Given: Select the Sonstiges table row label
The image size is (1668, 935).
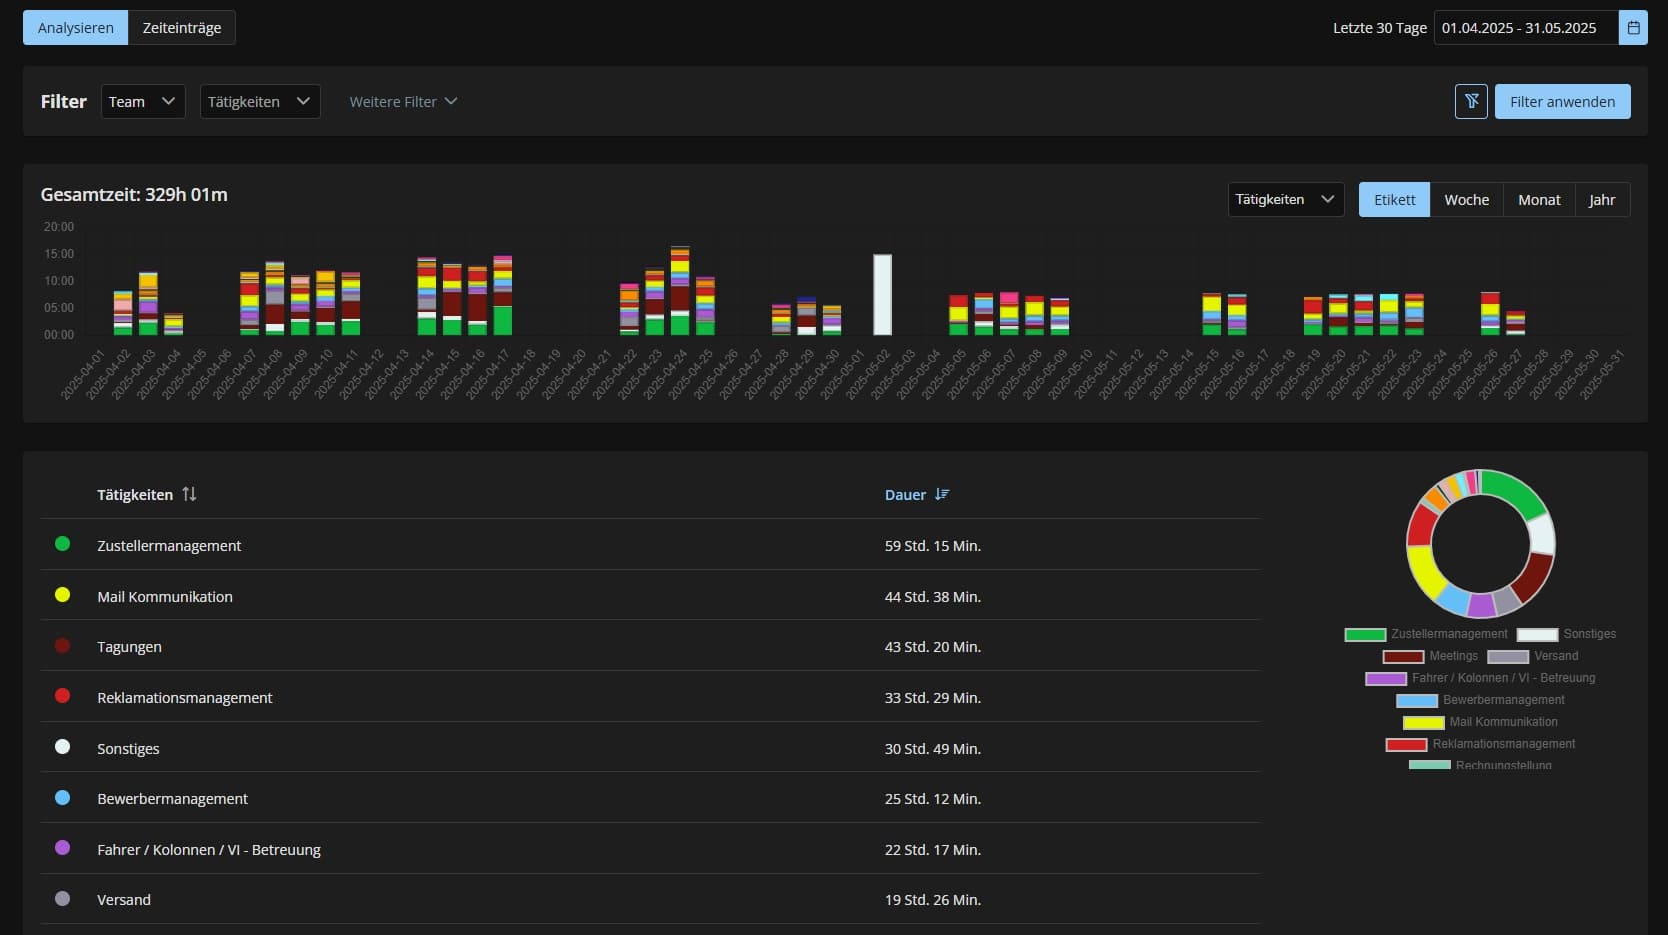Looking at the screenshot, I should tap(128, 749).
